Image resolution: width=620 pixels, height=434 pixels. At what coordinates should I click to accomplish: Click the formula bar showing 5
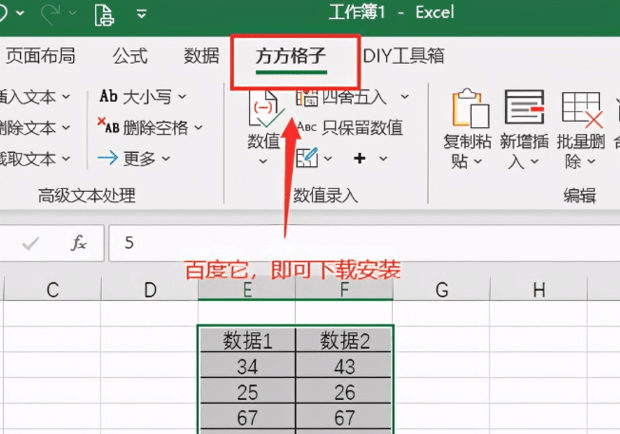coord(364,243)
